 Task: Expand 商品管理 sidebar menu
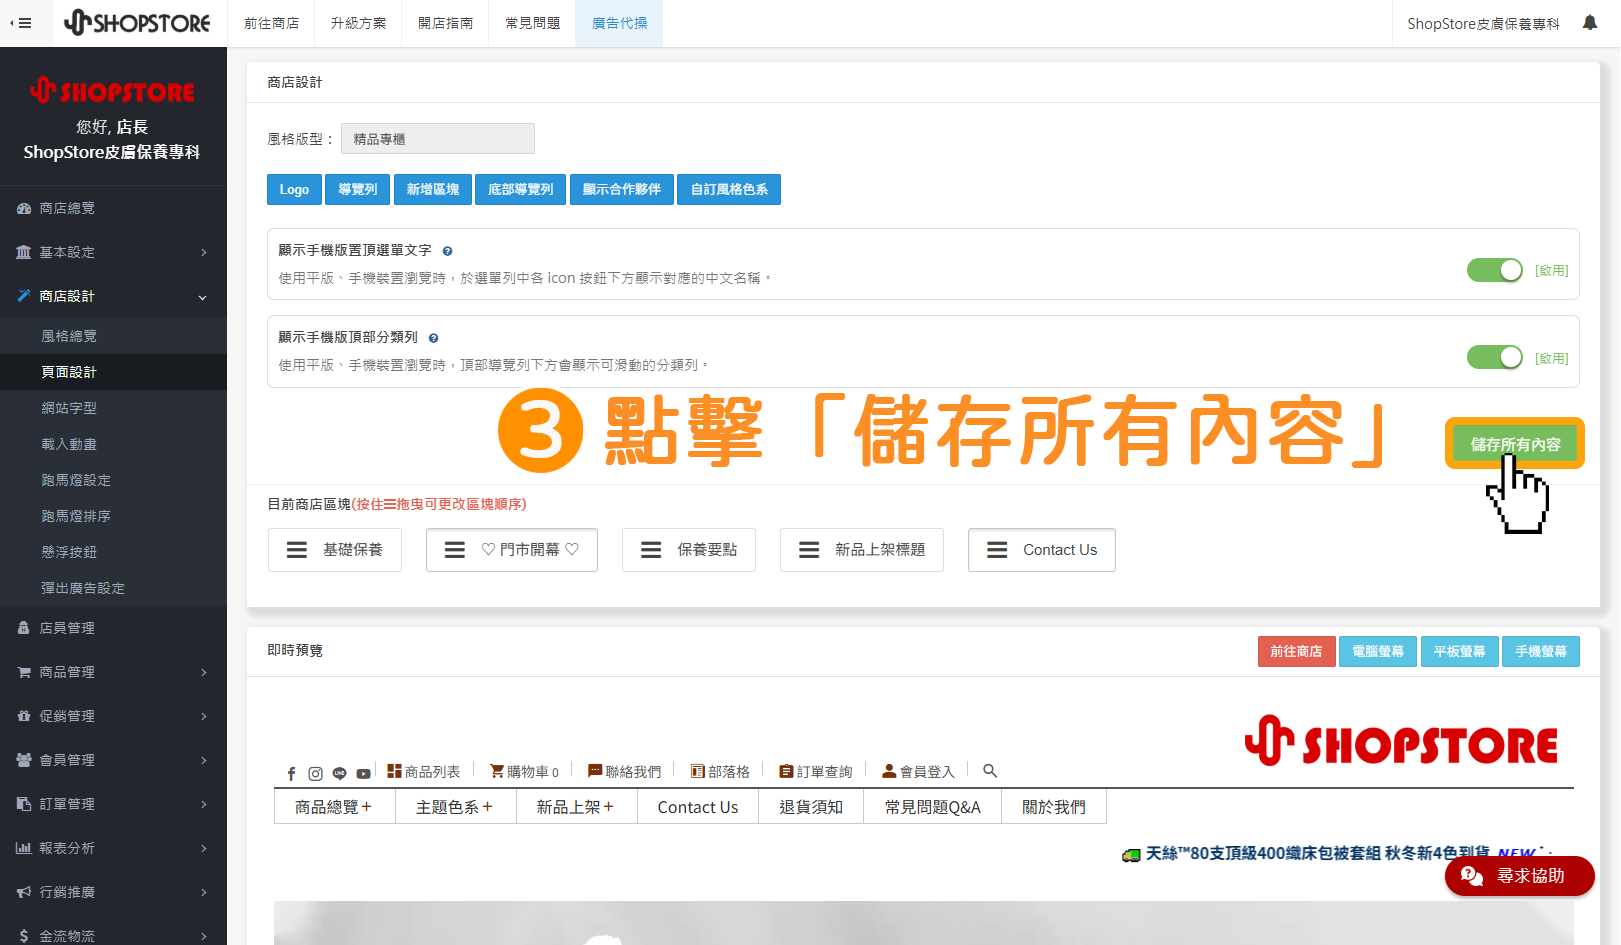tap(113, 672)
